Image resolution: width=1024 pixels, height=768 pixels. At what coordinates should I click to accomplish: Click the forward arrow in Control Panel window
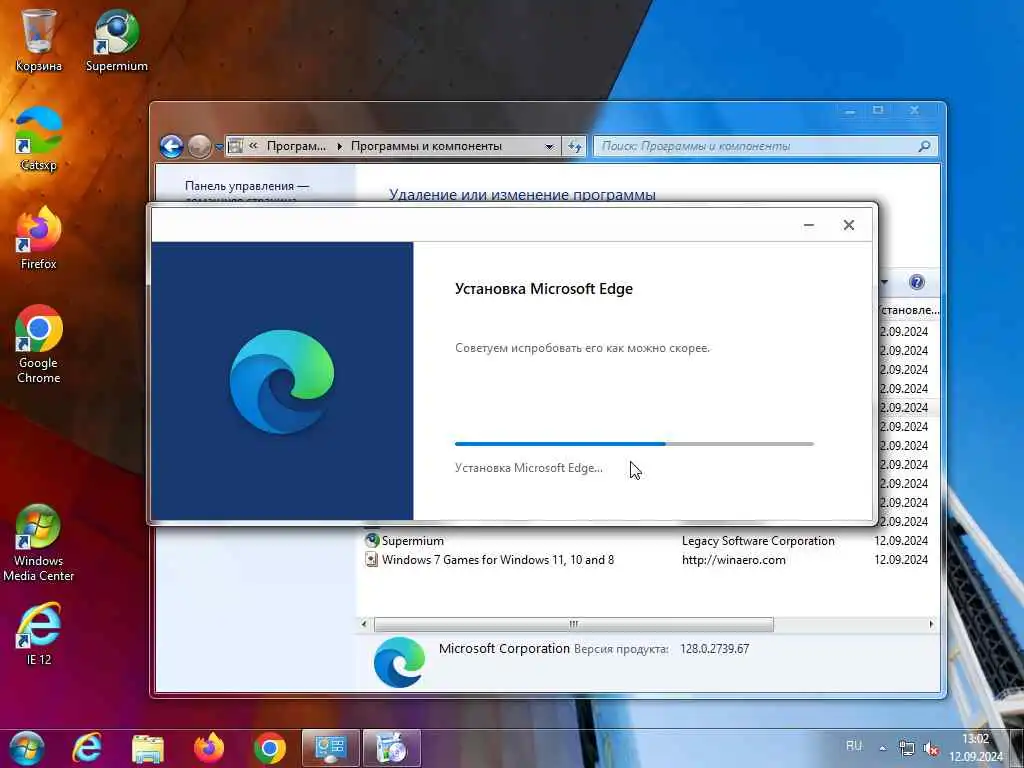(199, 146)
